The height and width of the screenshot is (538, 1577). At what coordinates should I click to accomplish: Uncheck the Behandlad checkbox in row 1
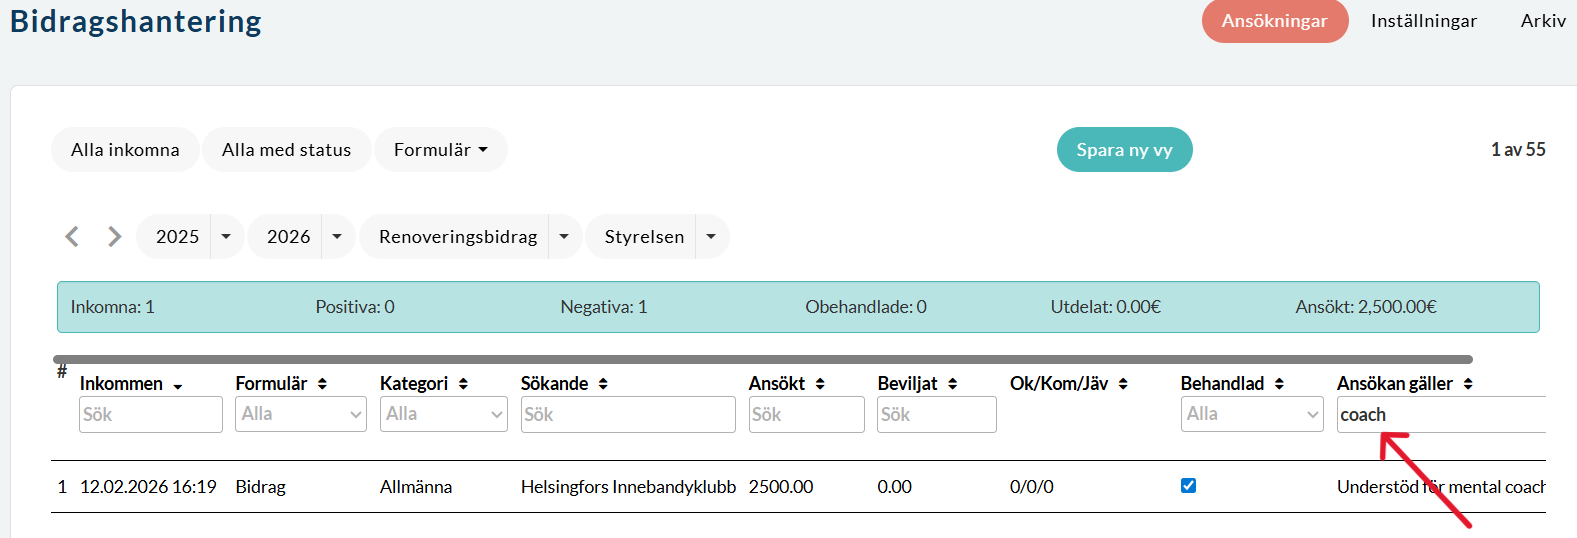click(x=1188, y=486)
